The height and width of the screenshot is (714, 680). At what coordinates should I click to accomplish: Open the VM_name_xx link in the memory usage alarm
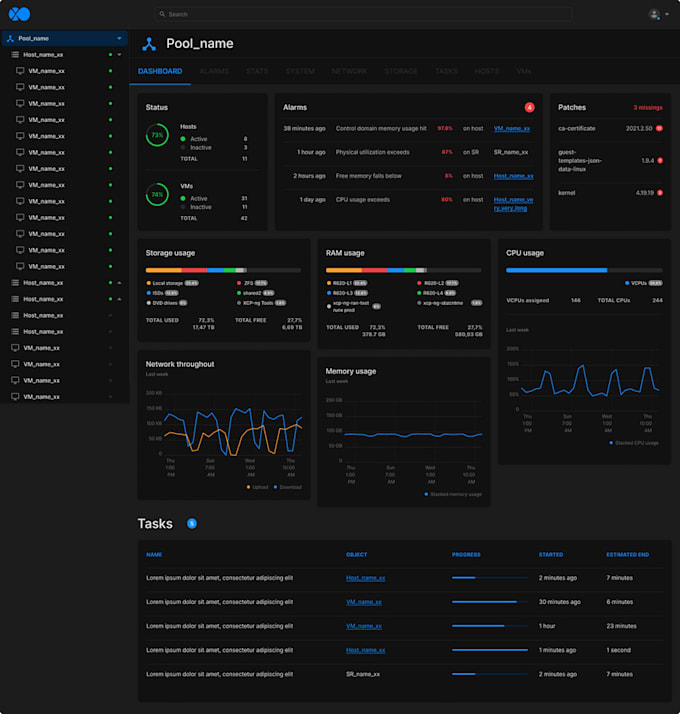tap(511, 129)
